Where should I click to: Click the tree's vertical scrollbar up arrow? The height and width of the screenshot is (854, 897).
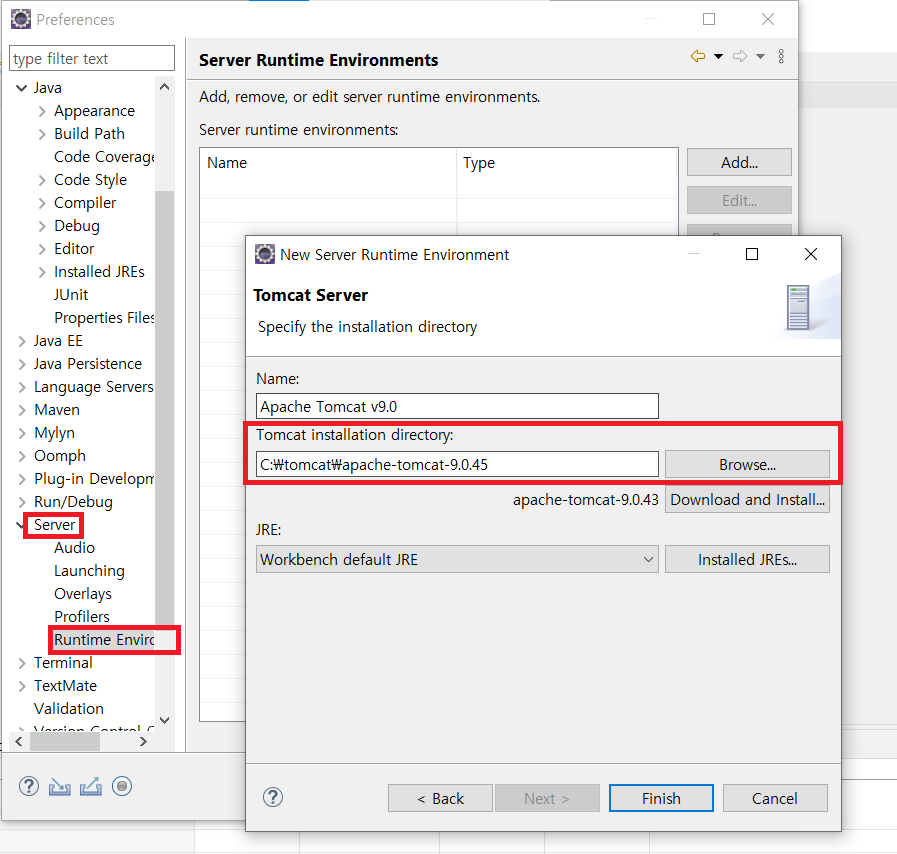pyautogui.click(x=165, y=87)
